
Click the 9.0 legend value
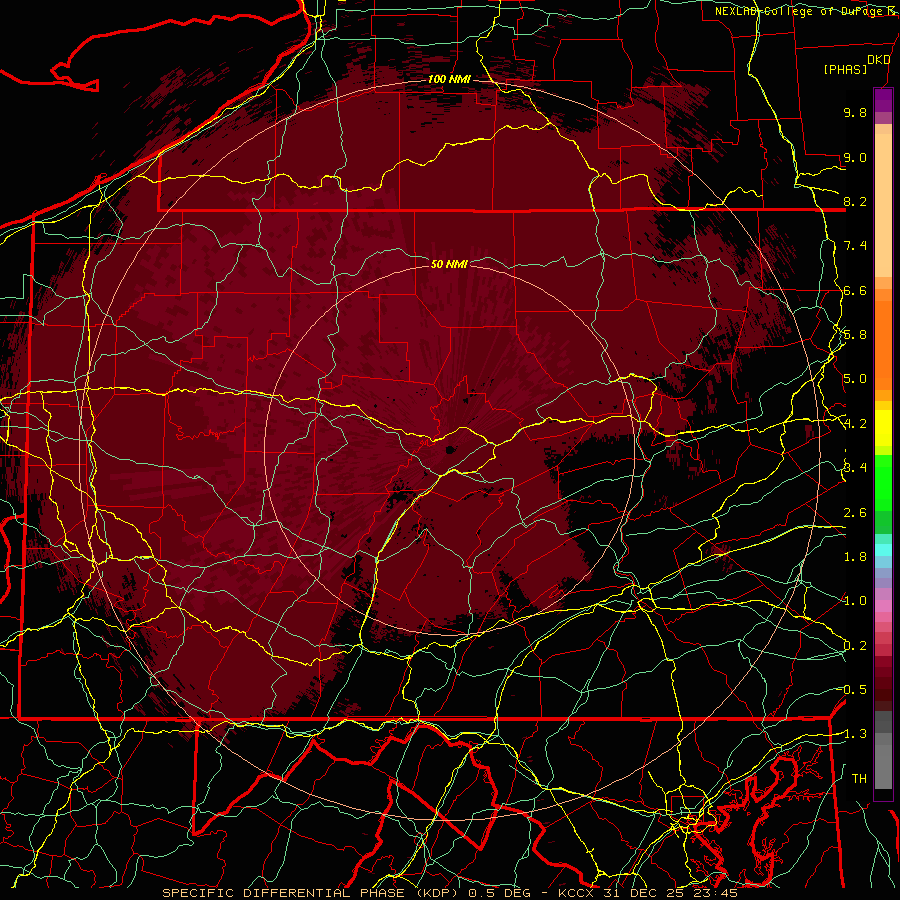[855, 157]
